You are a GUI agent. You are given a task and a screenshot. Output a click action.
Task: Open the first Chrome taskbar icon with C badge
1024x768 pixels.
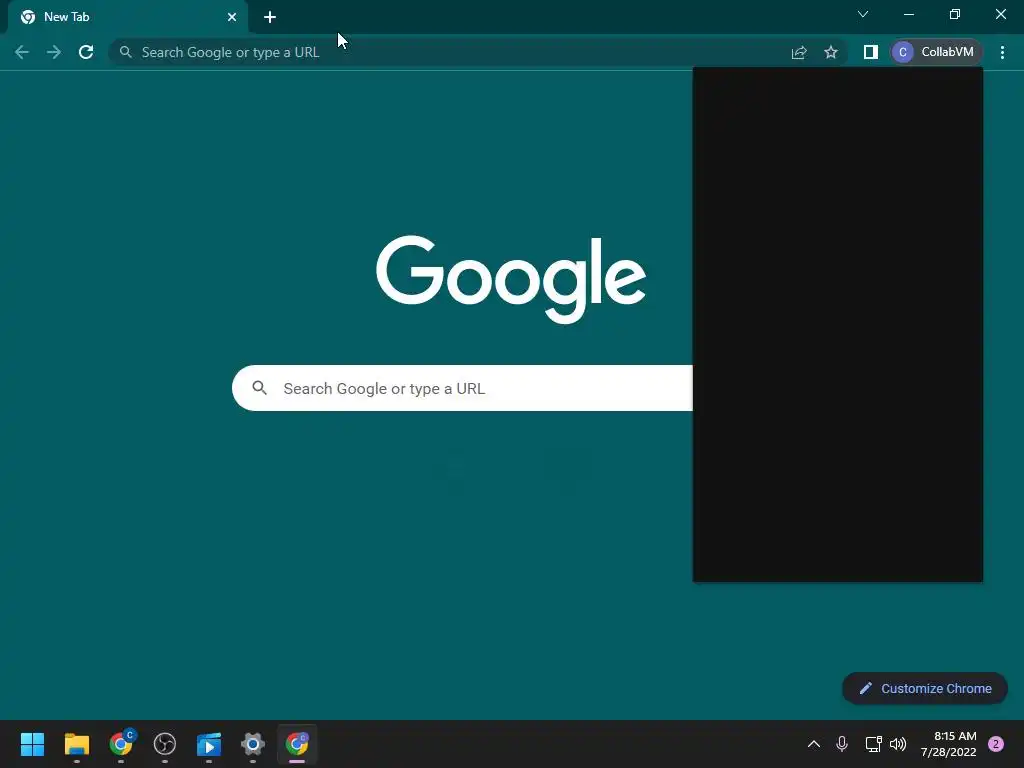coord(121,743)
